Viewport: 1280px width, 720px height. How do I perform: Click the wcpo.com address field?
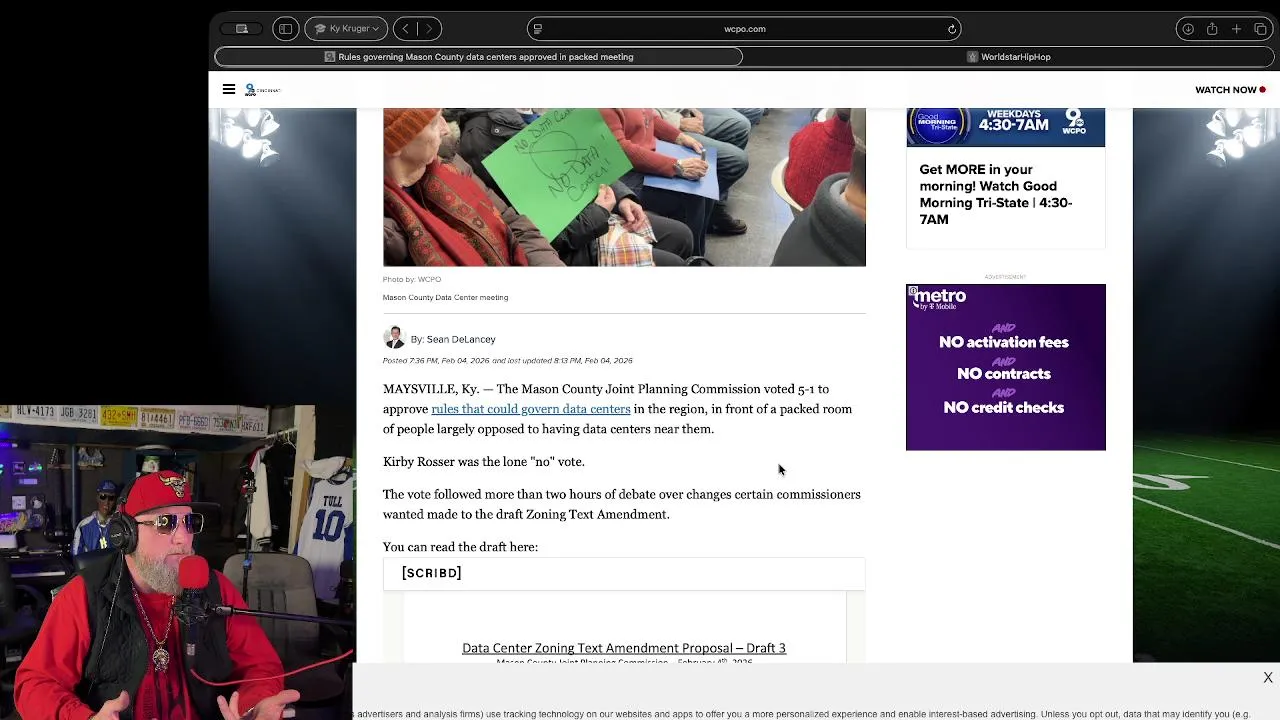[x=745, y=29]
